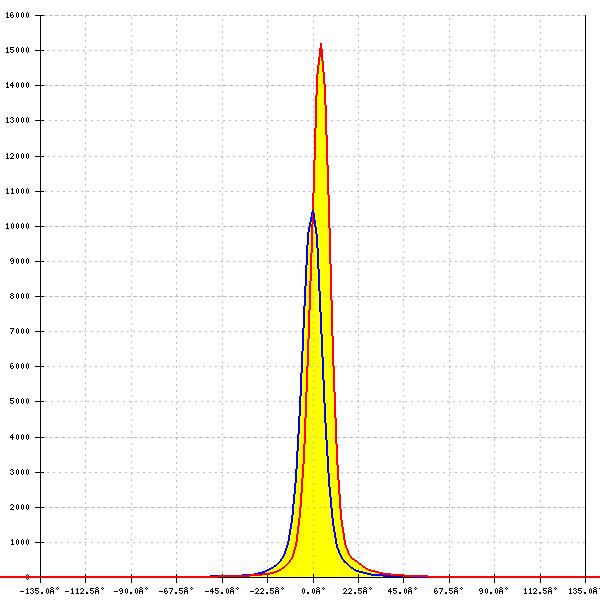600x600 pixels.
Task: Click the 22.5 x-axis label
Action: tap(357, 591)
